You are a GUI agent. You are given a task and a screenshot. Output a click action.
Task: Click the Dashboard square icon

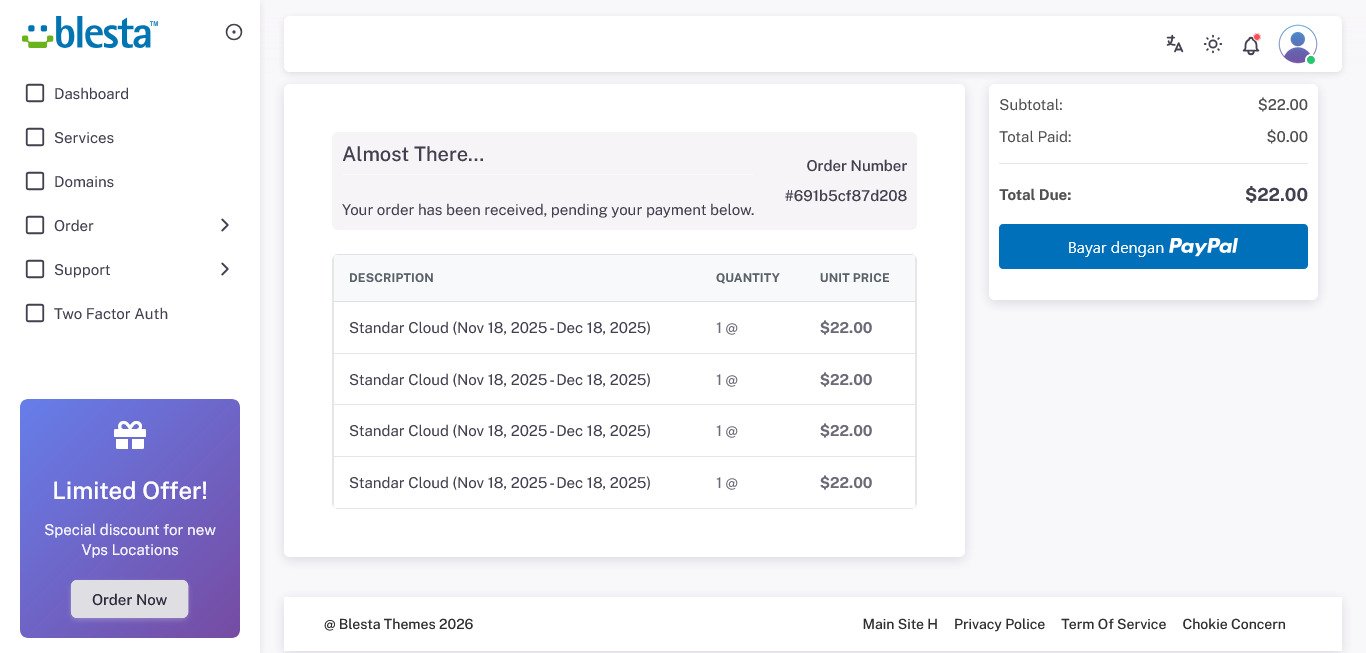tap(35, 93)
